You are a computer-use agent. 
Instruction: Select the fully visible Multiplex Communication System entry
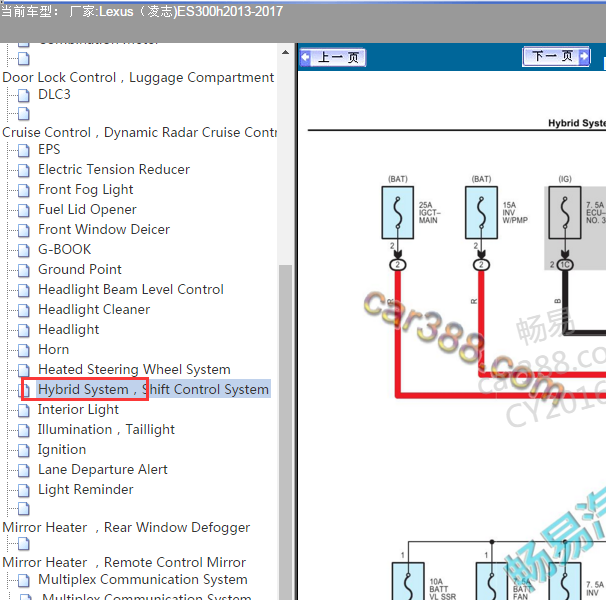143,580
